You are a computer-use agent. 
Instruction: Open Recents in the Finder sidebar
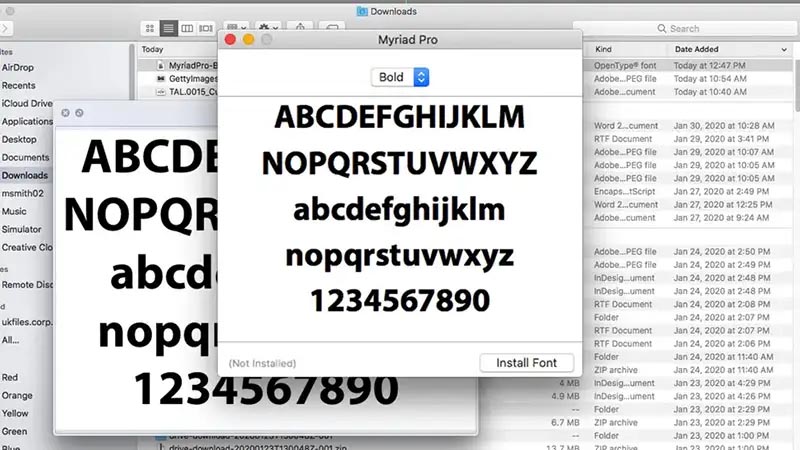tap(18, 85)
